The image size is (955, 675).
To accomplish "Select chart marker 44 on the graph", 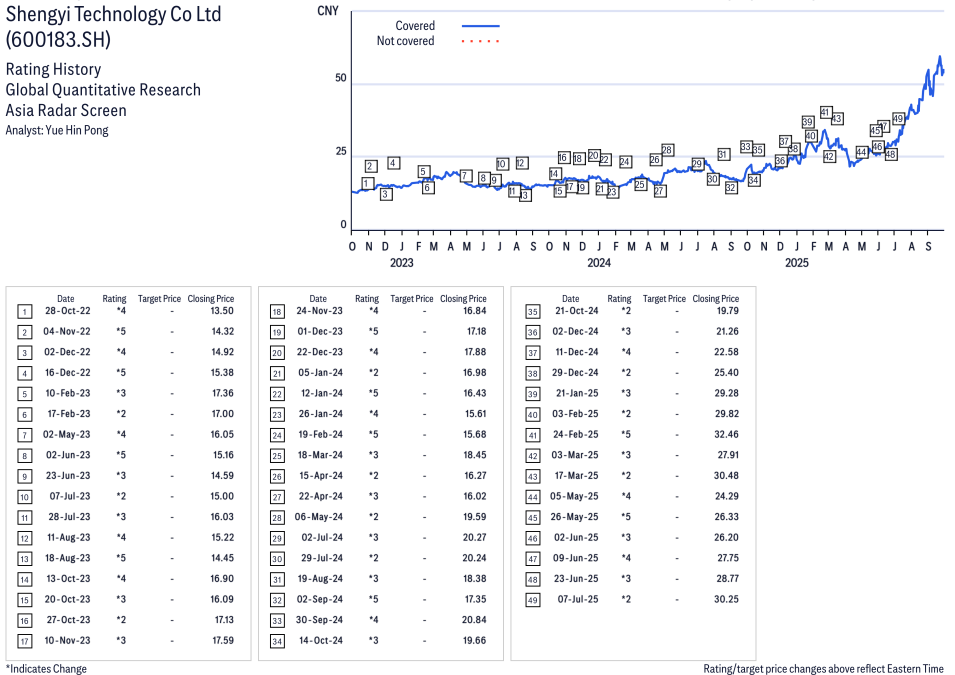I will click(x=862, y=152).
